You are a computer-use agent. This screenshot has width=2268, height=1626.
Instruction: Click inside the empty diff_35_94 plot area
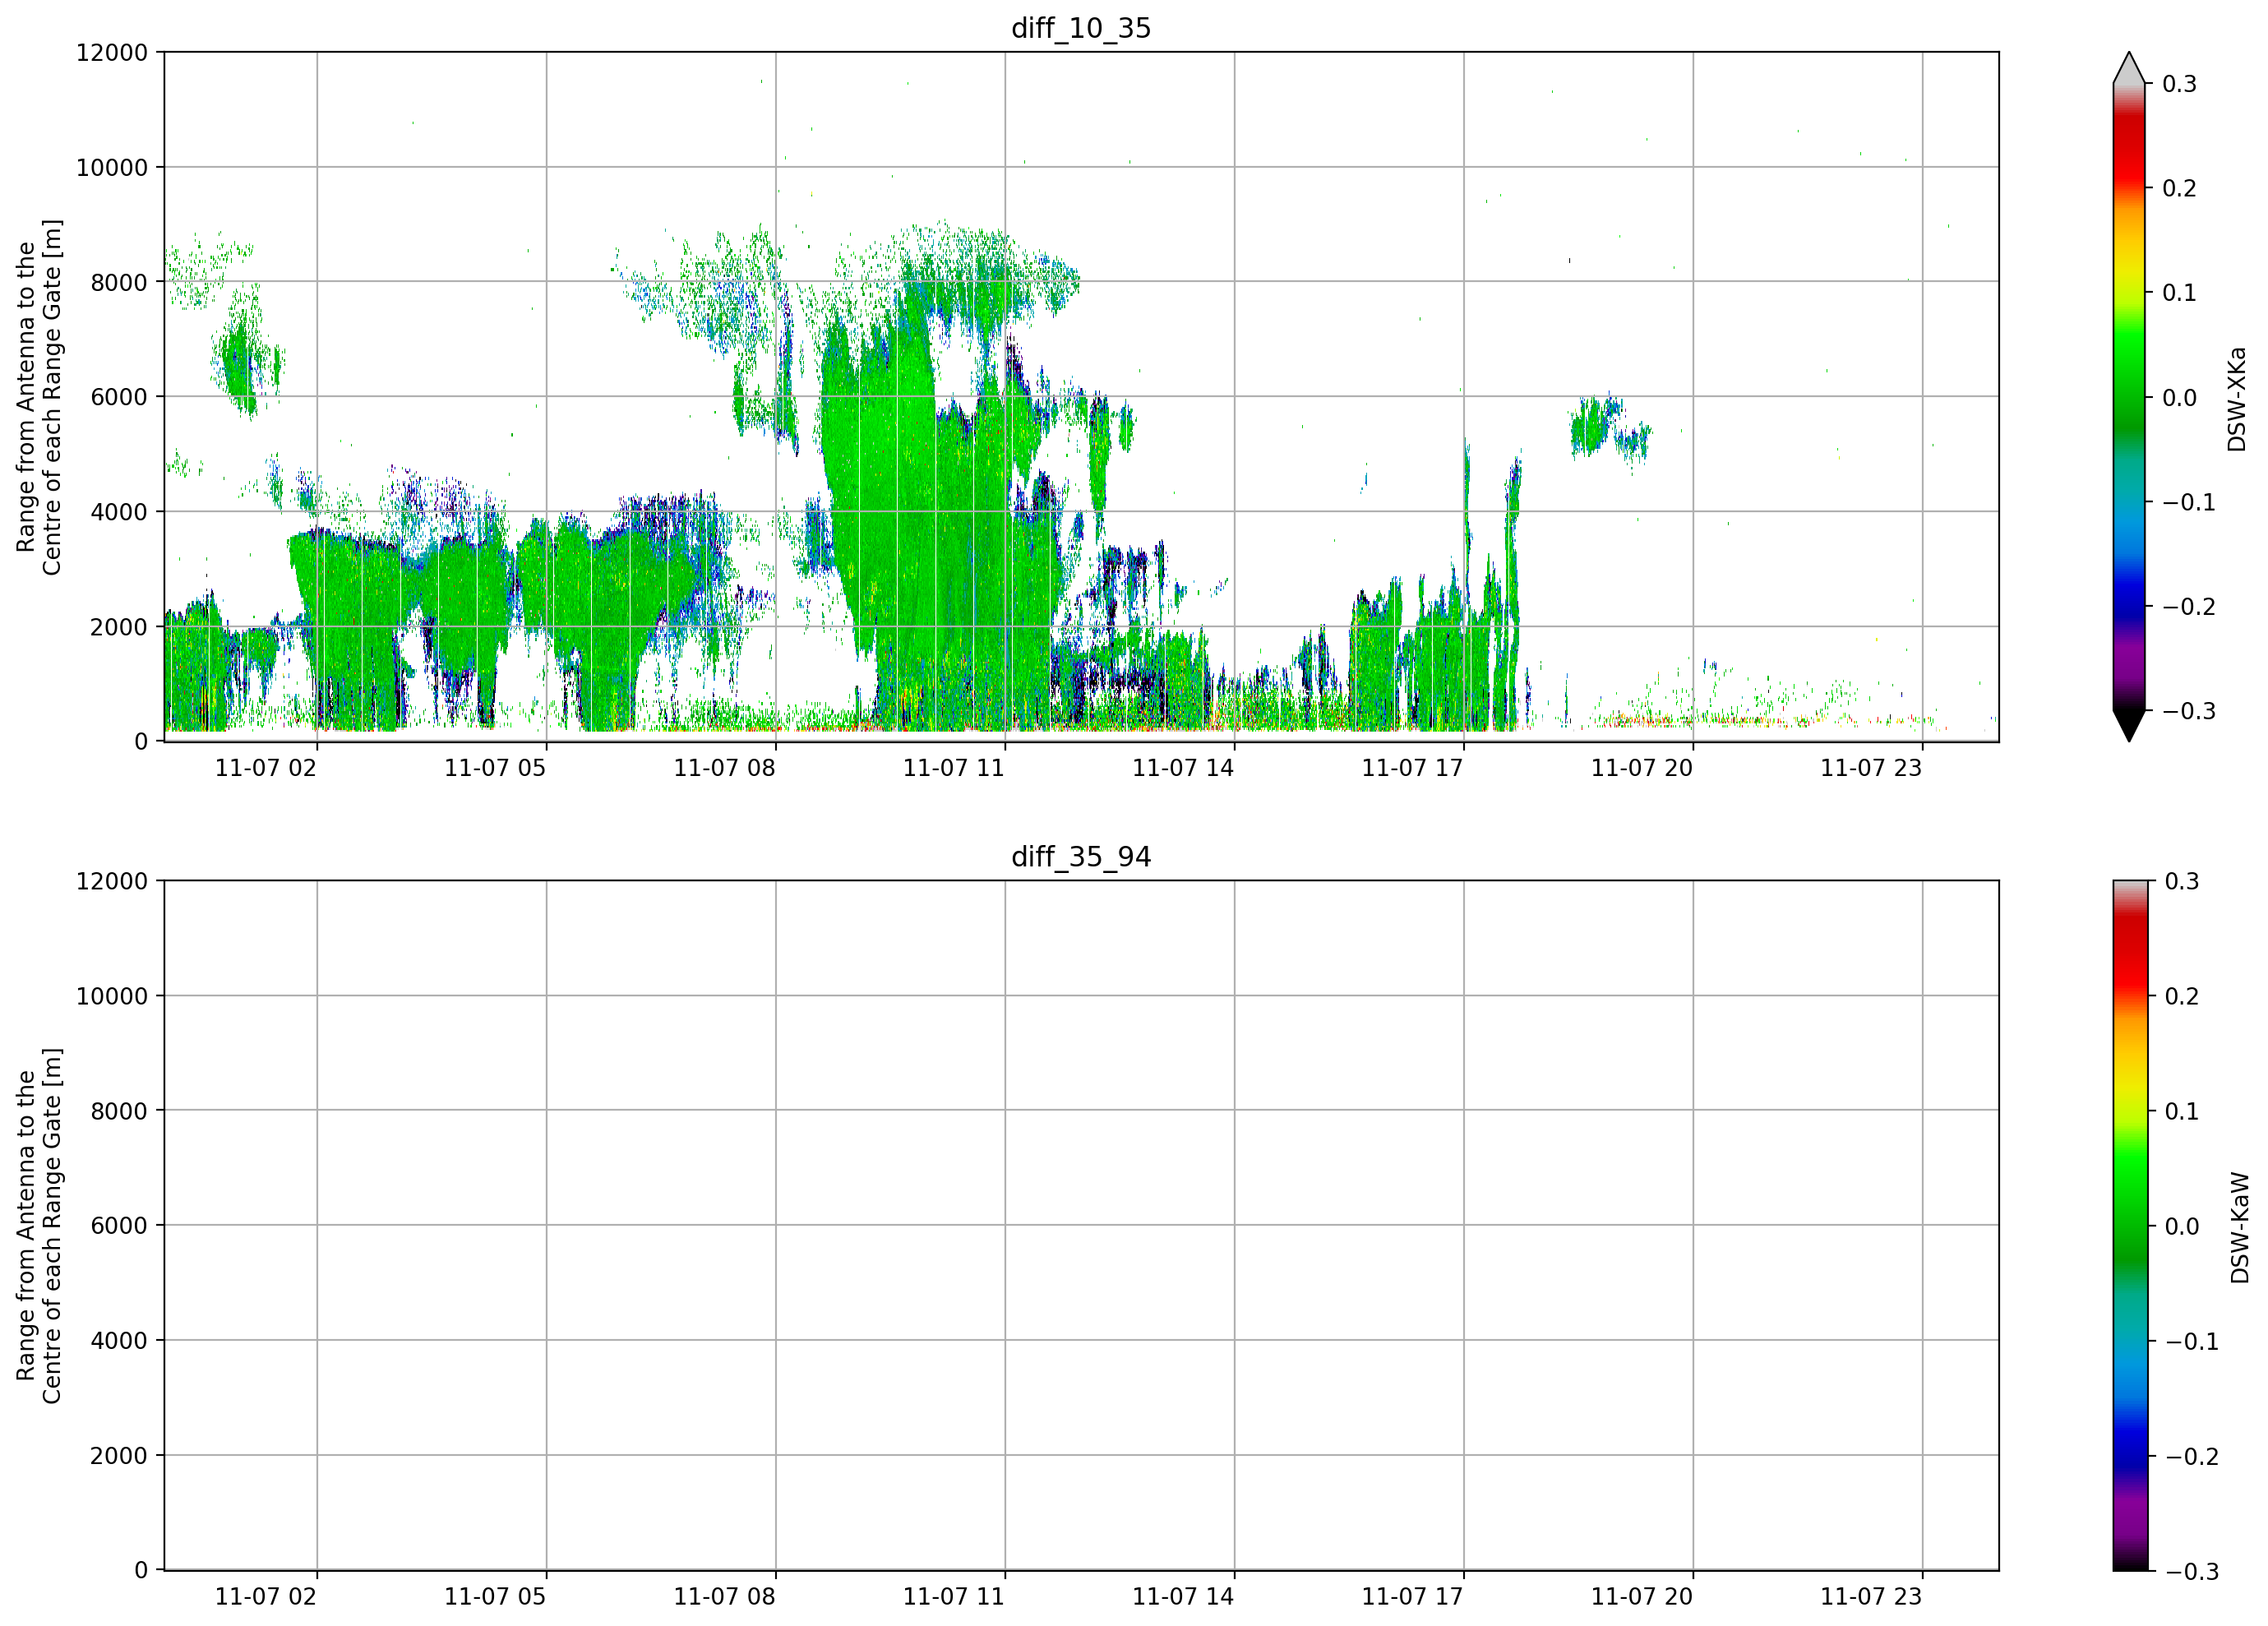coord(1081,1225)
